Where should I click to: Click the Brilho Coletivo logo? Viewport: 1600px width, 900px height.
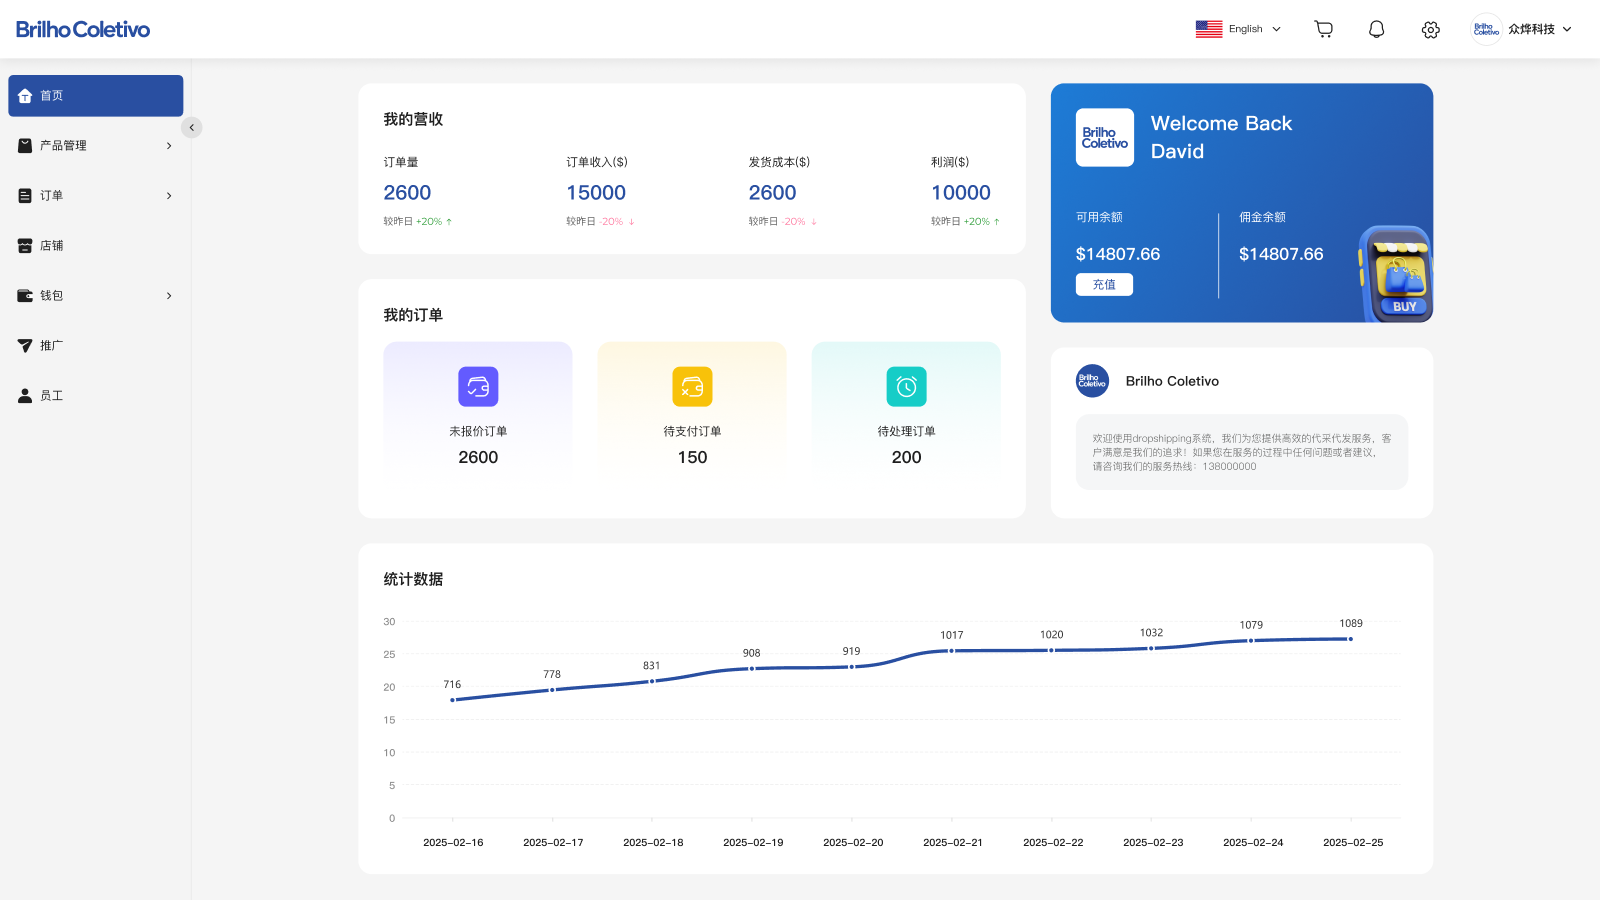pyautogui.click(x=82, y=29)
